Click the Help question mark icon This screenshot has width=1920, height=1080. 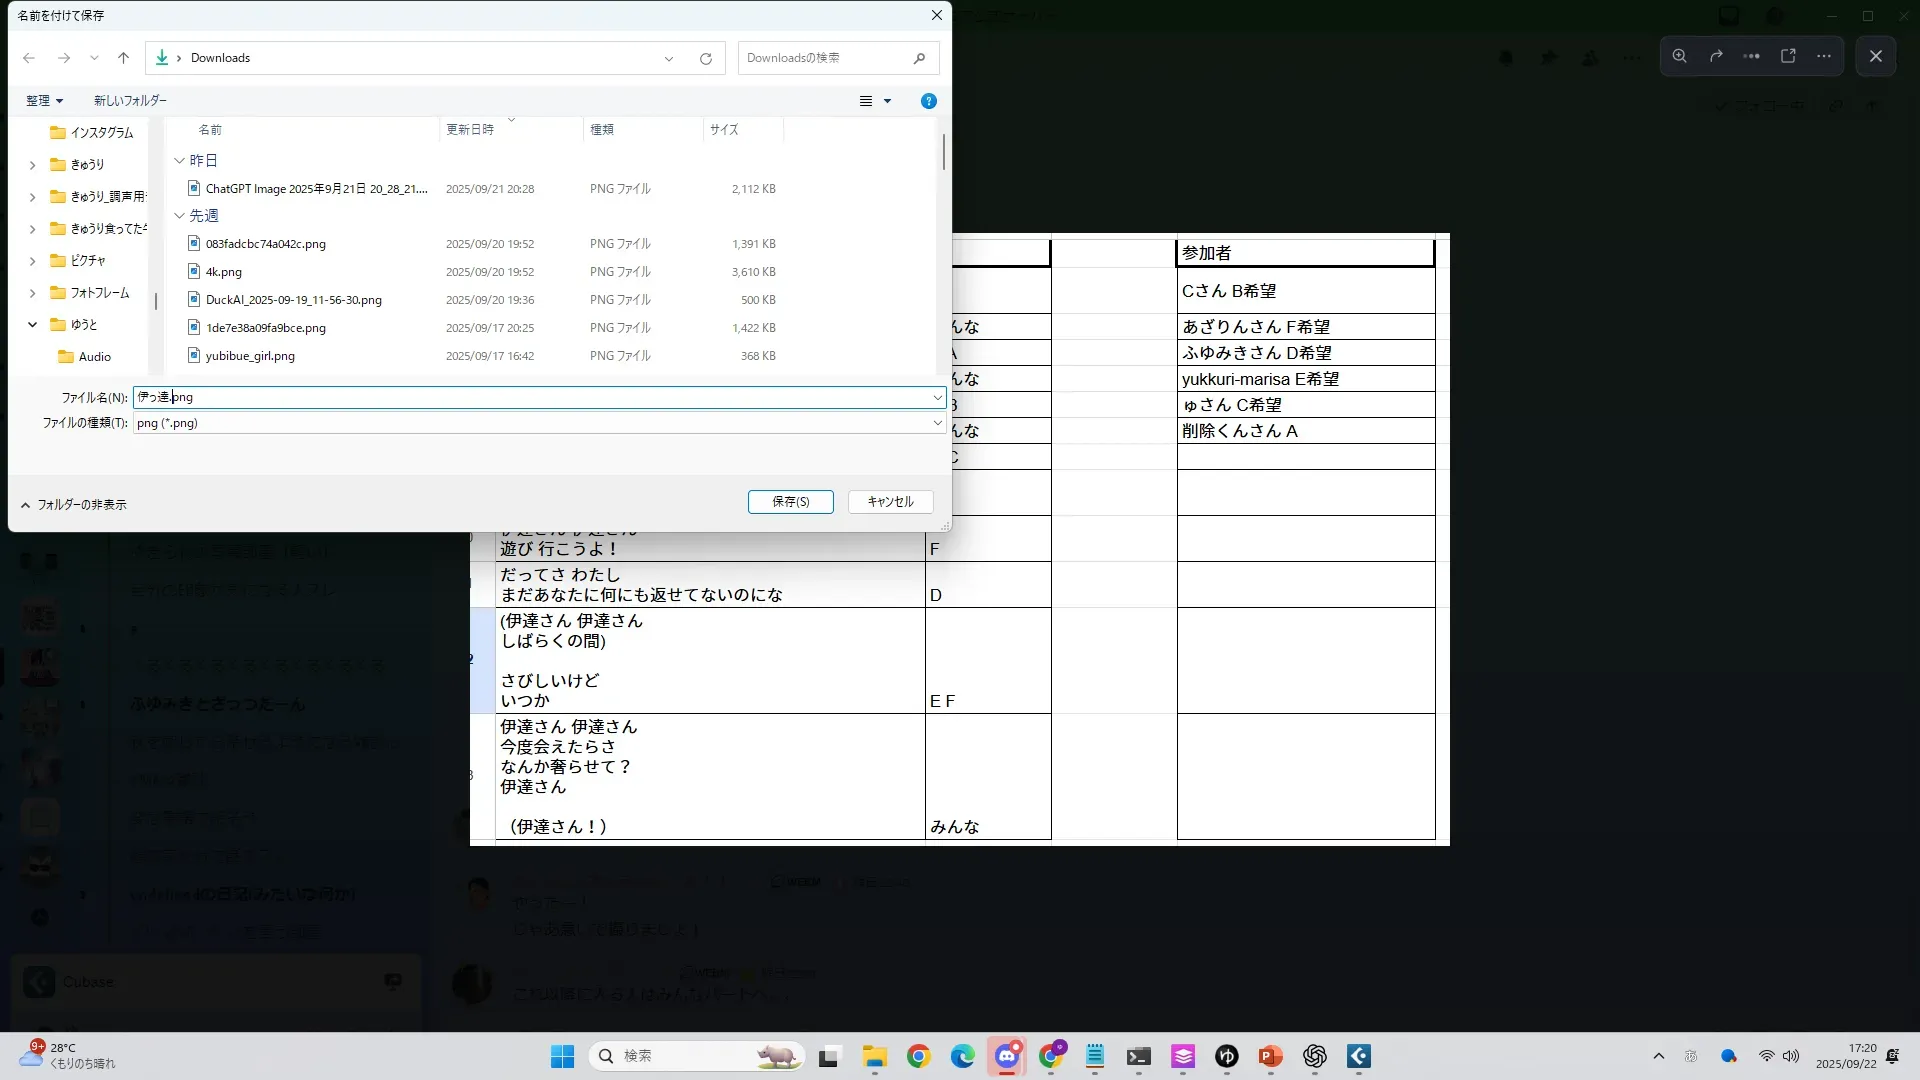click(x=928, y=101)
